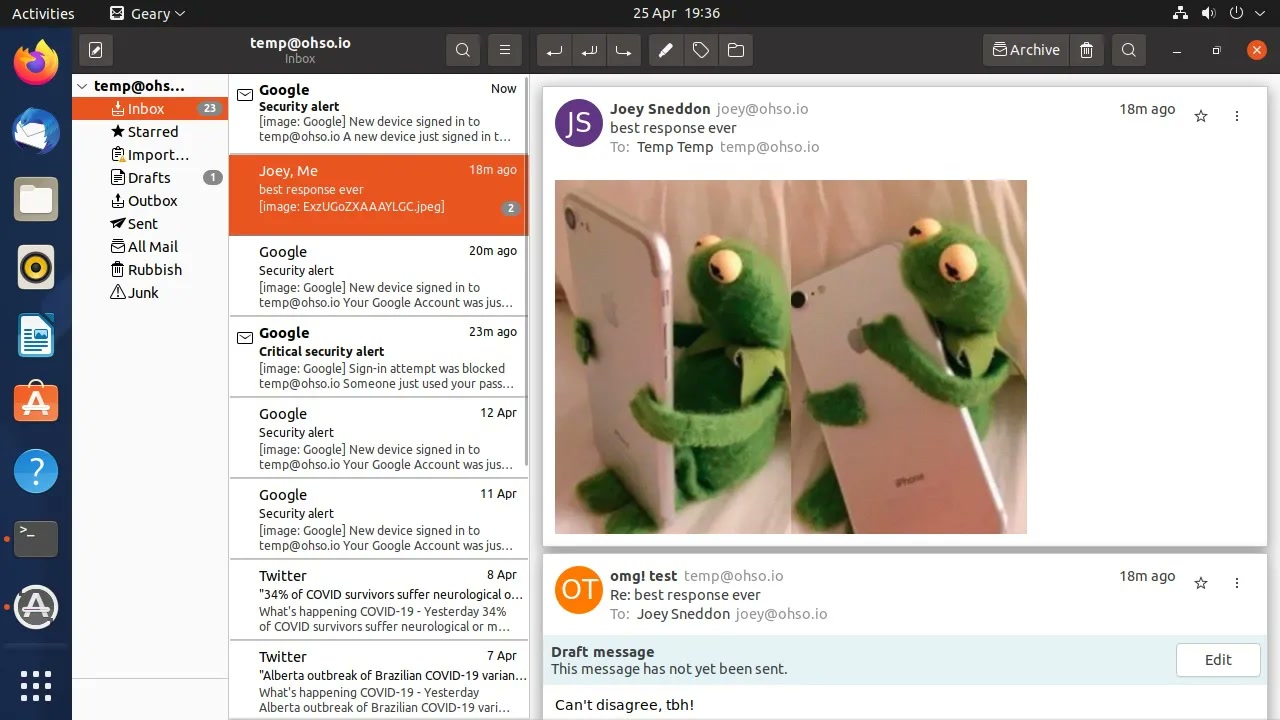
Task: Open the Twitter email from 8 Apr
Action: 378,600
